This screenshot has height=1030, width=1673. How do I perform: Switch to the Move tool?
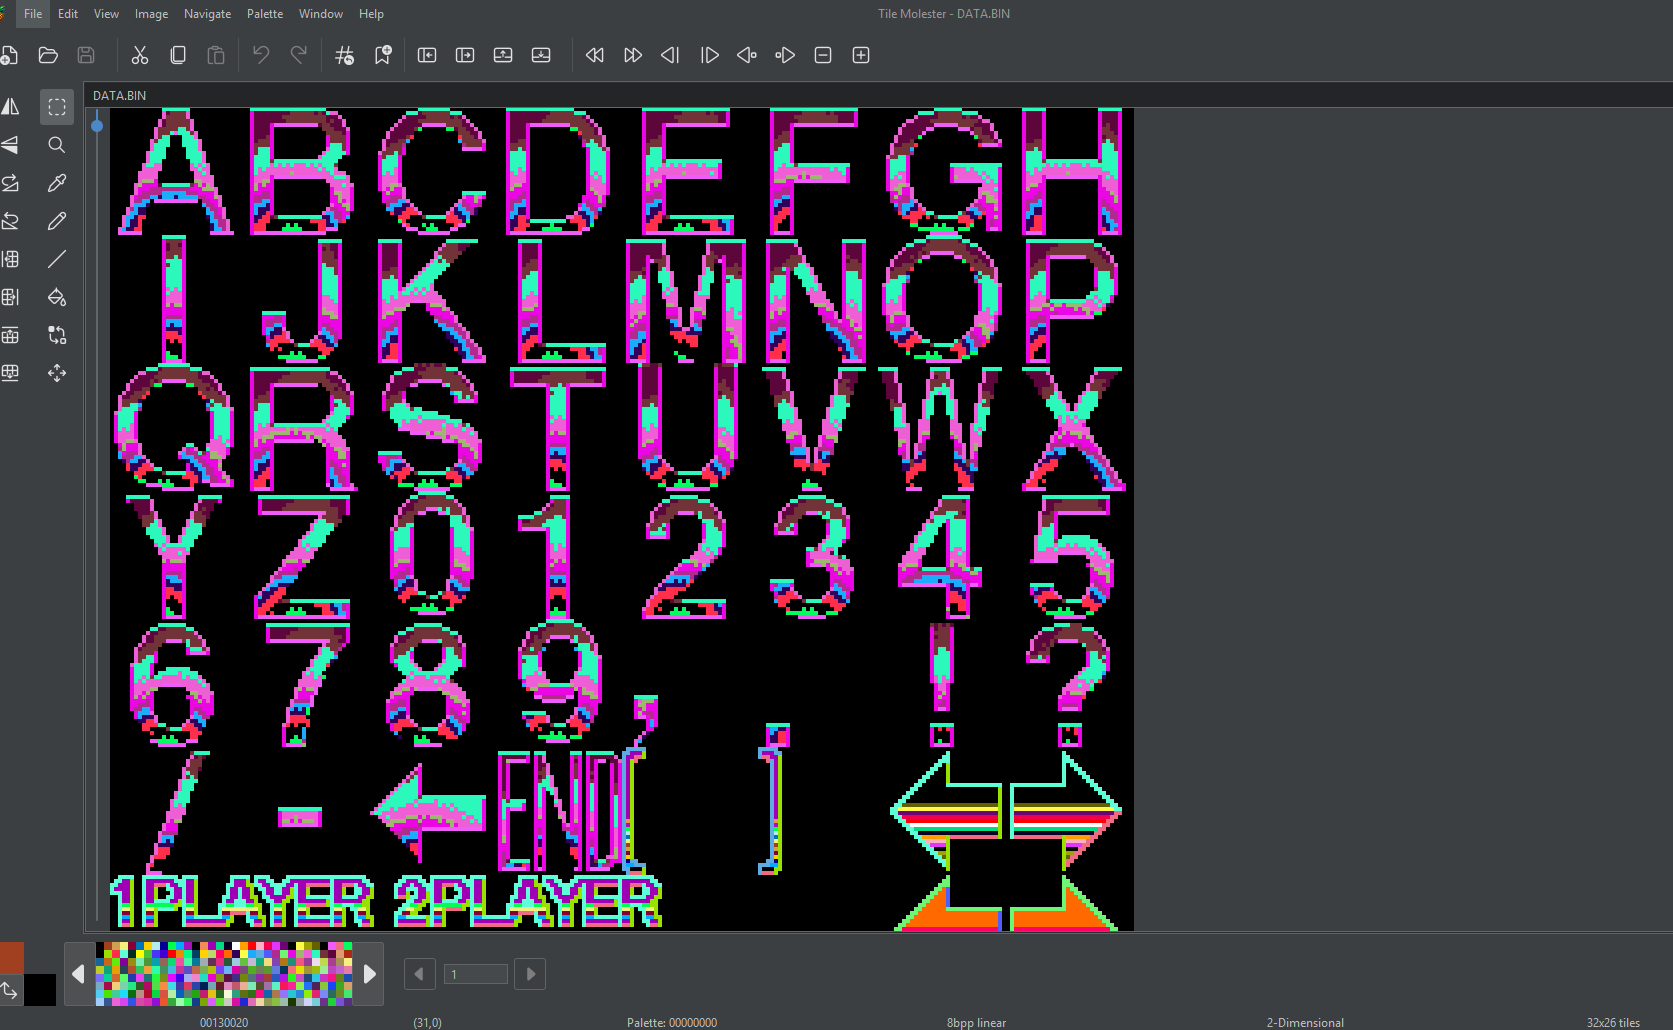pyautogui.click(x=57, y=373)
